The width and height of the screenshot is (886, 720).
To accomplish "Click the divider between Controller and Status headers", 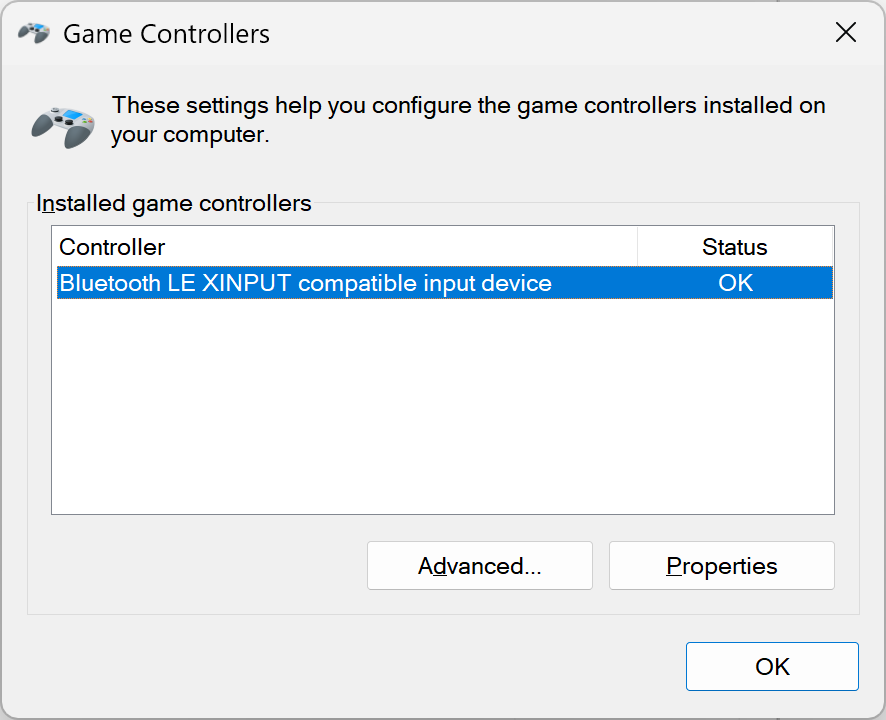I will (x=637, y=246).
